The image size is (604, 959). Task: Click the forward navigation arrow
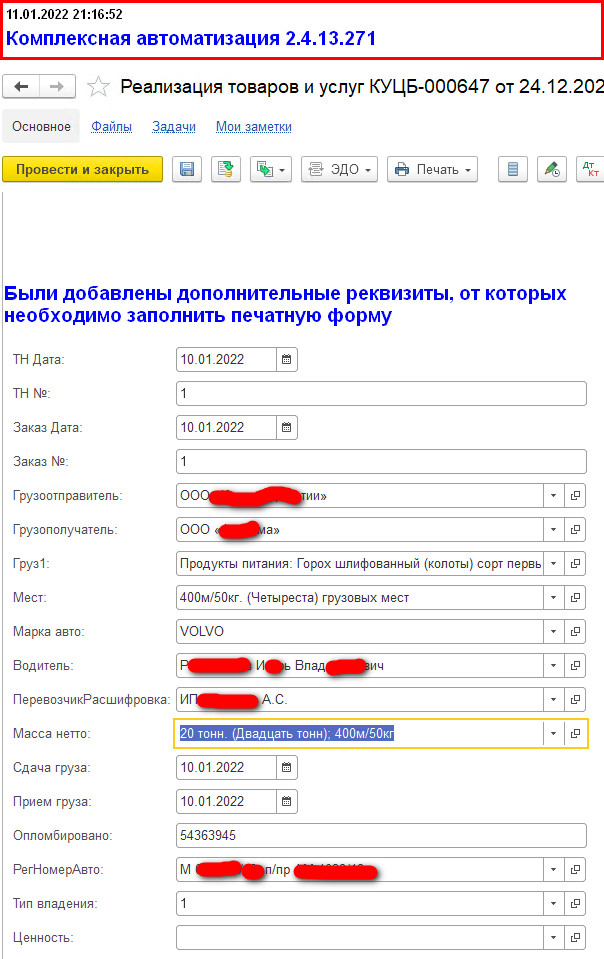pos(58,87)
